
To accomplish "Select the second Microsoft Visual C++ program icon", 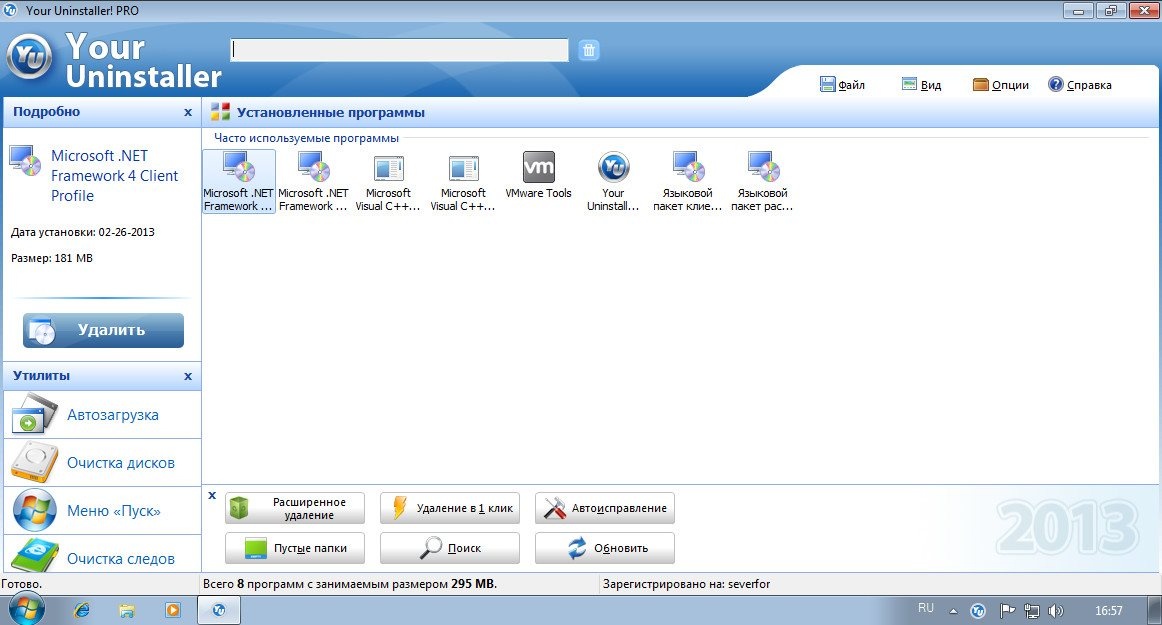I will (463, 182).
